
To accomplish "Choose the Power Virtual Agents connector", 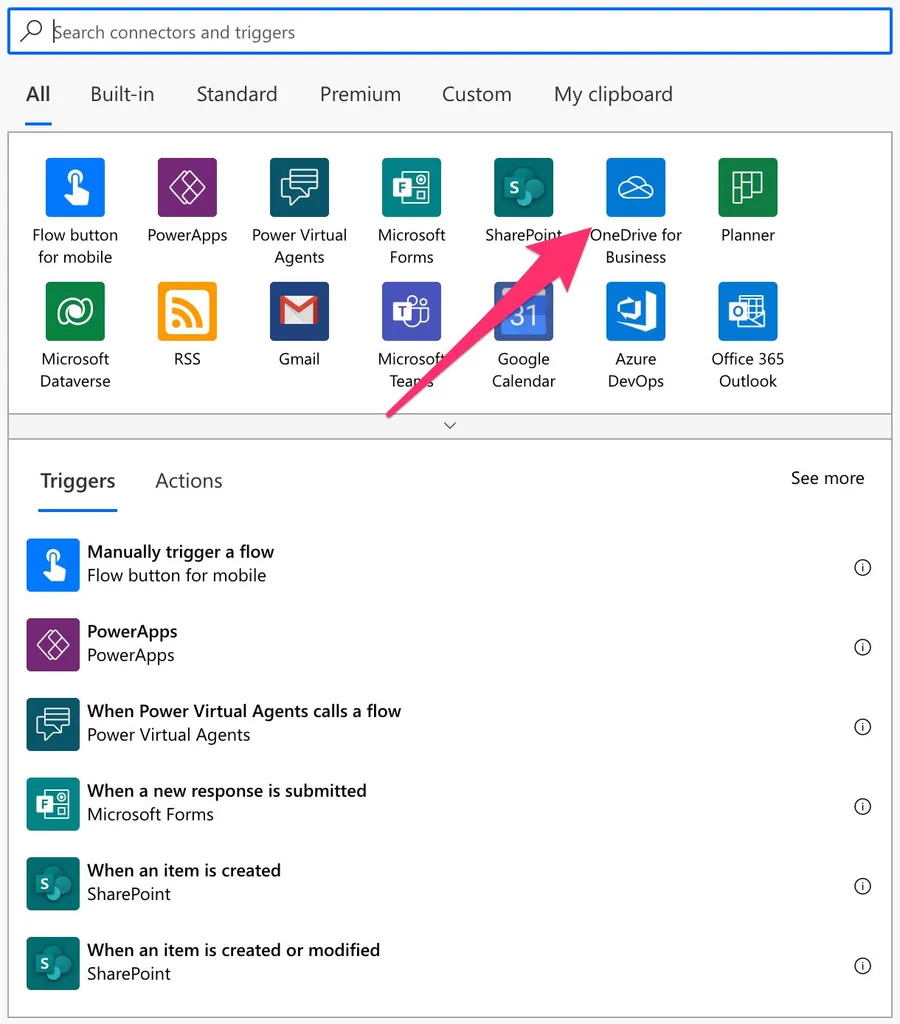I will pyautogui.click(x=299, y=188).
